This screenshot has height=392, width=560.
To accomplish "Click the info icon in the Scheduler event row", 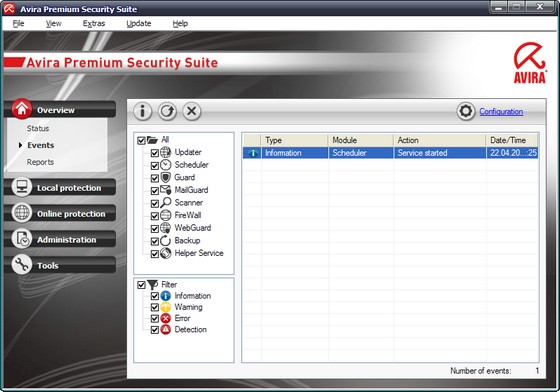I will [253, 153].
